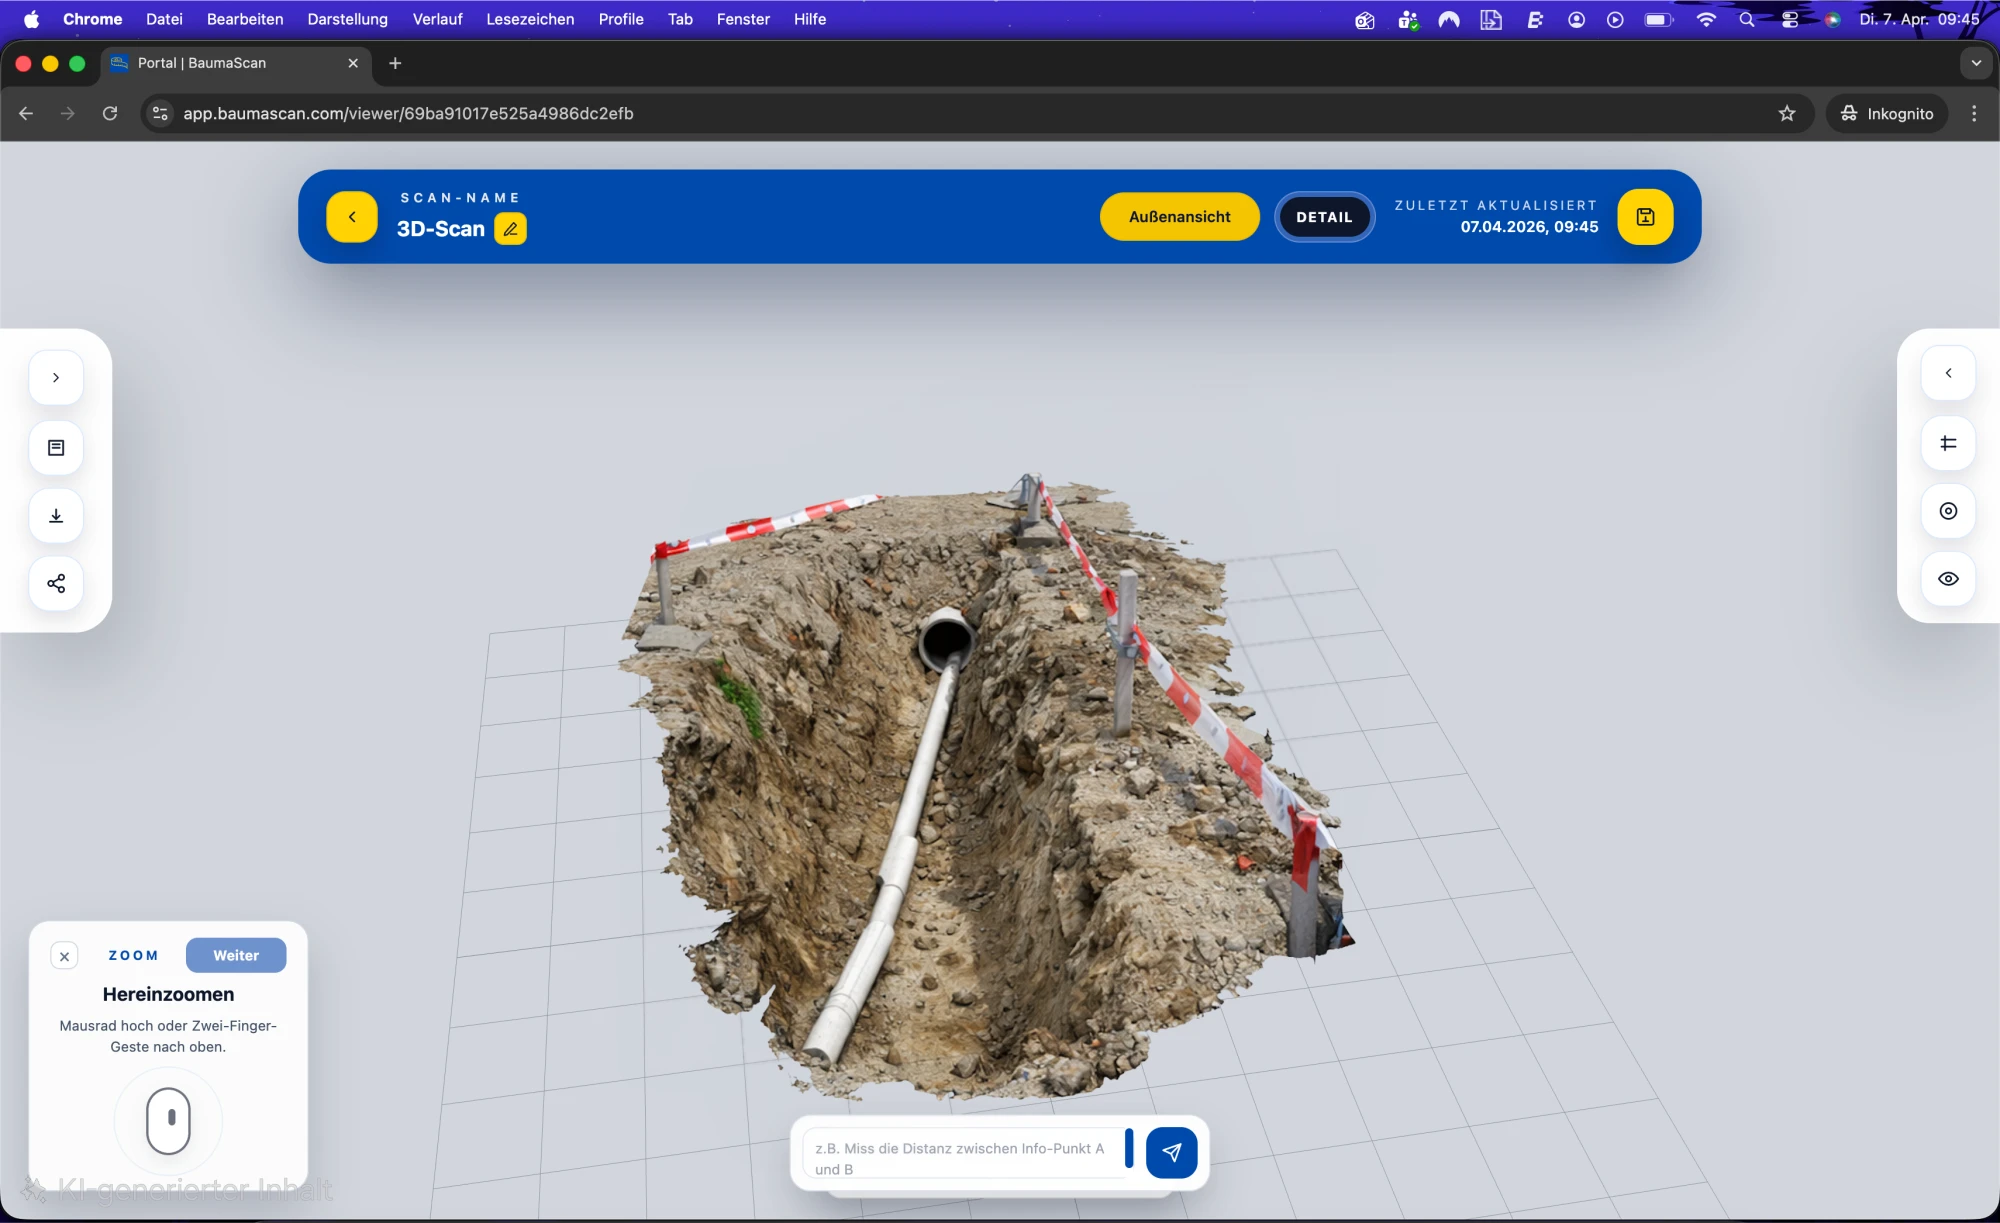
Task: Click the 07.04.2026, 09:45 timestamp
Action: tap(1529, 227)
